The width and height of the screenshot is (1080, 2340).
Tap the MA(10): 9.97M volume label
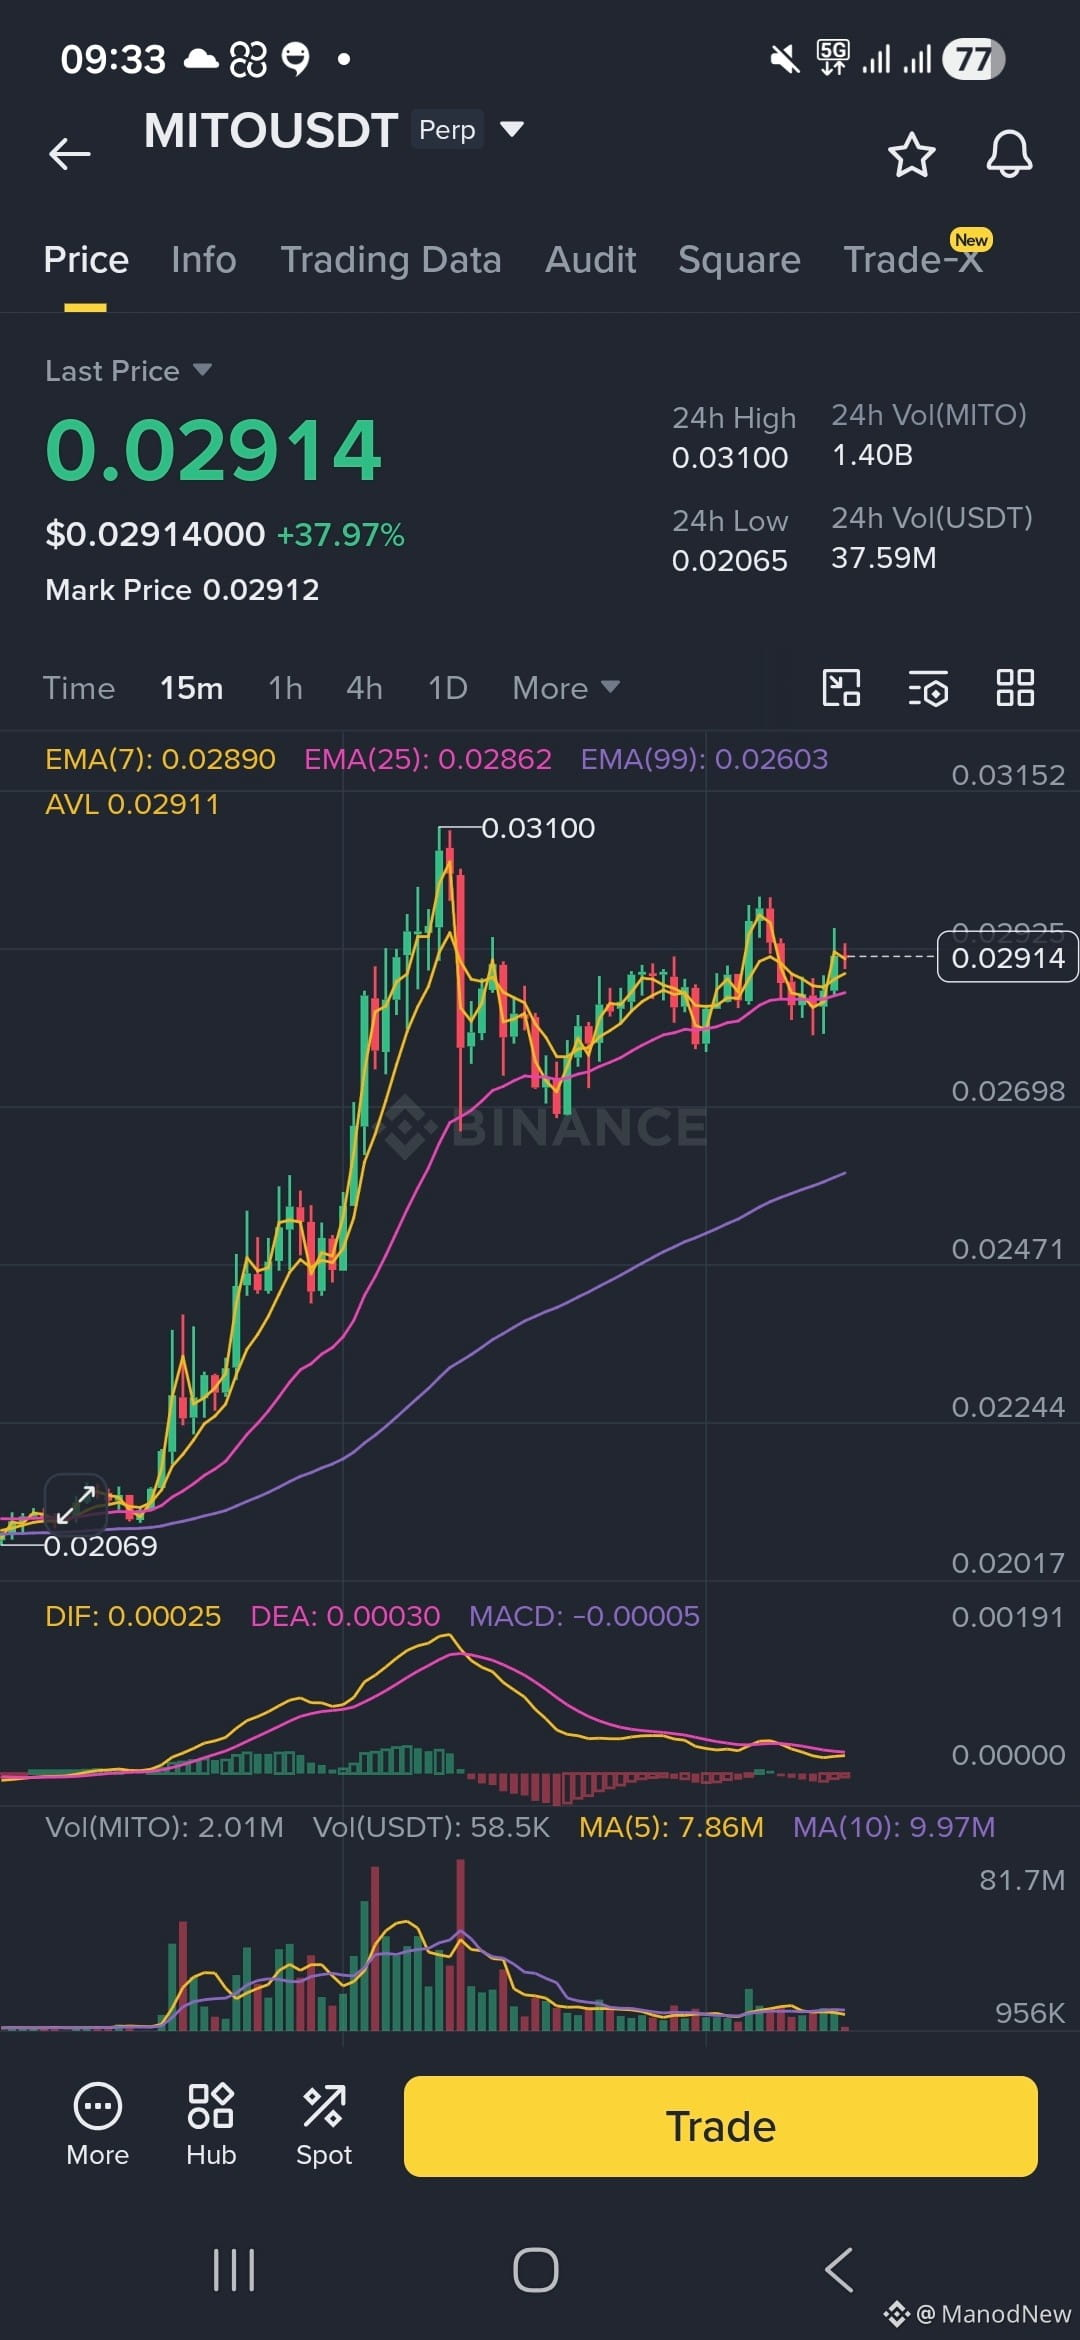(x=894, y=1827)
